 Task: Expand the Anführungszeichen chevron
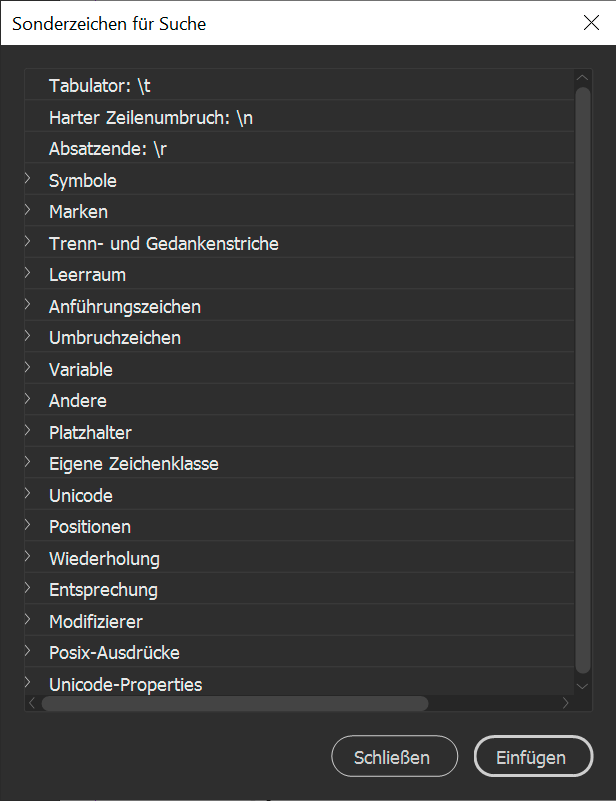click(28, 304)
